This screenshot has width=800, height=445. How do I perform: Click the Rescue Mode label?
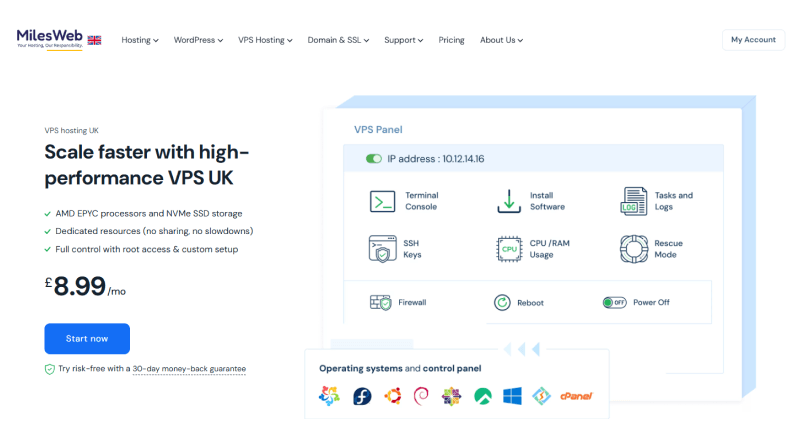tap(668, 249)
